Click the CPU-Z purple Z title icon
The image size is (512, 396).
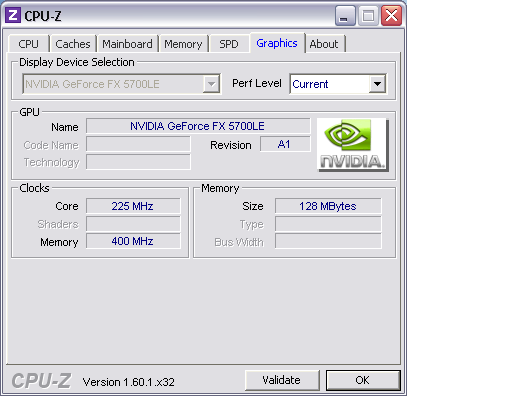pyautogui.click(x=13, y=15)
